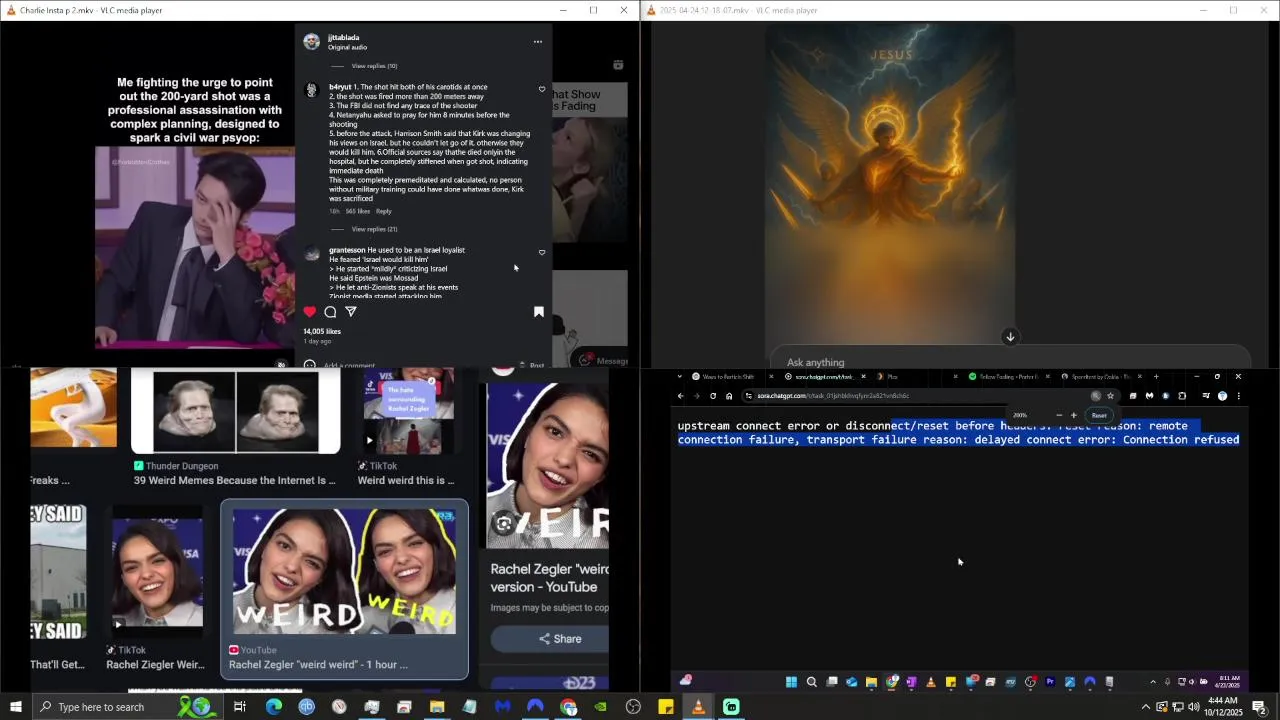Click the grantesson username

coord(347,250)
